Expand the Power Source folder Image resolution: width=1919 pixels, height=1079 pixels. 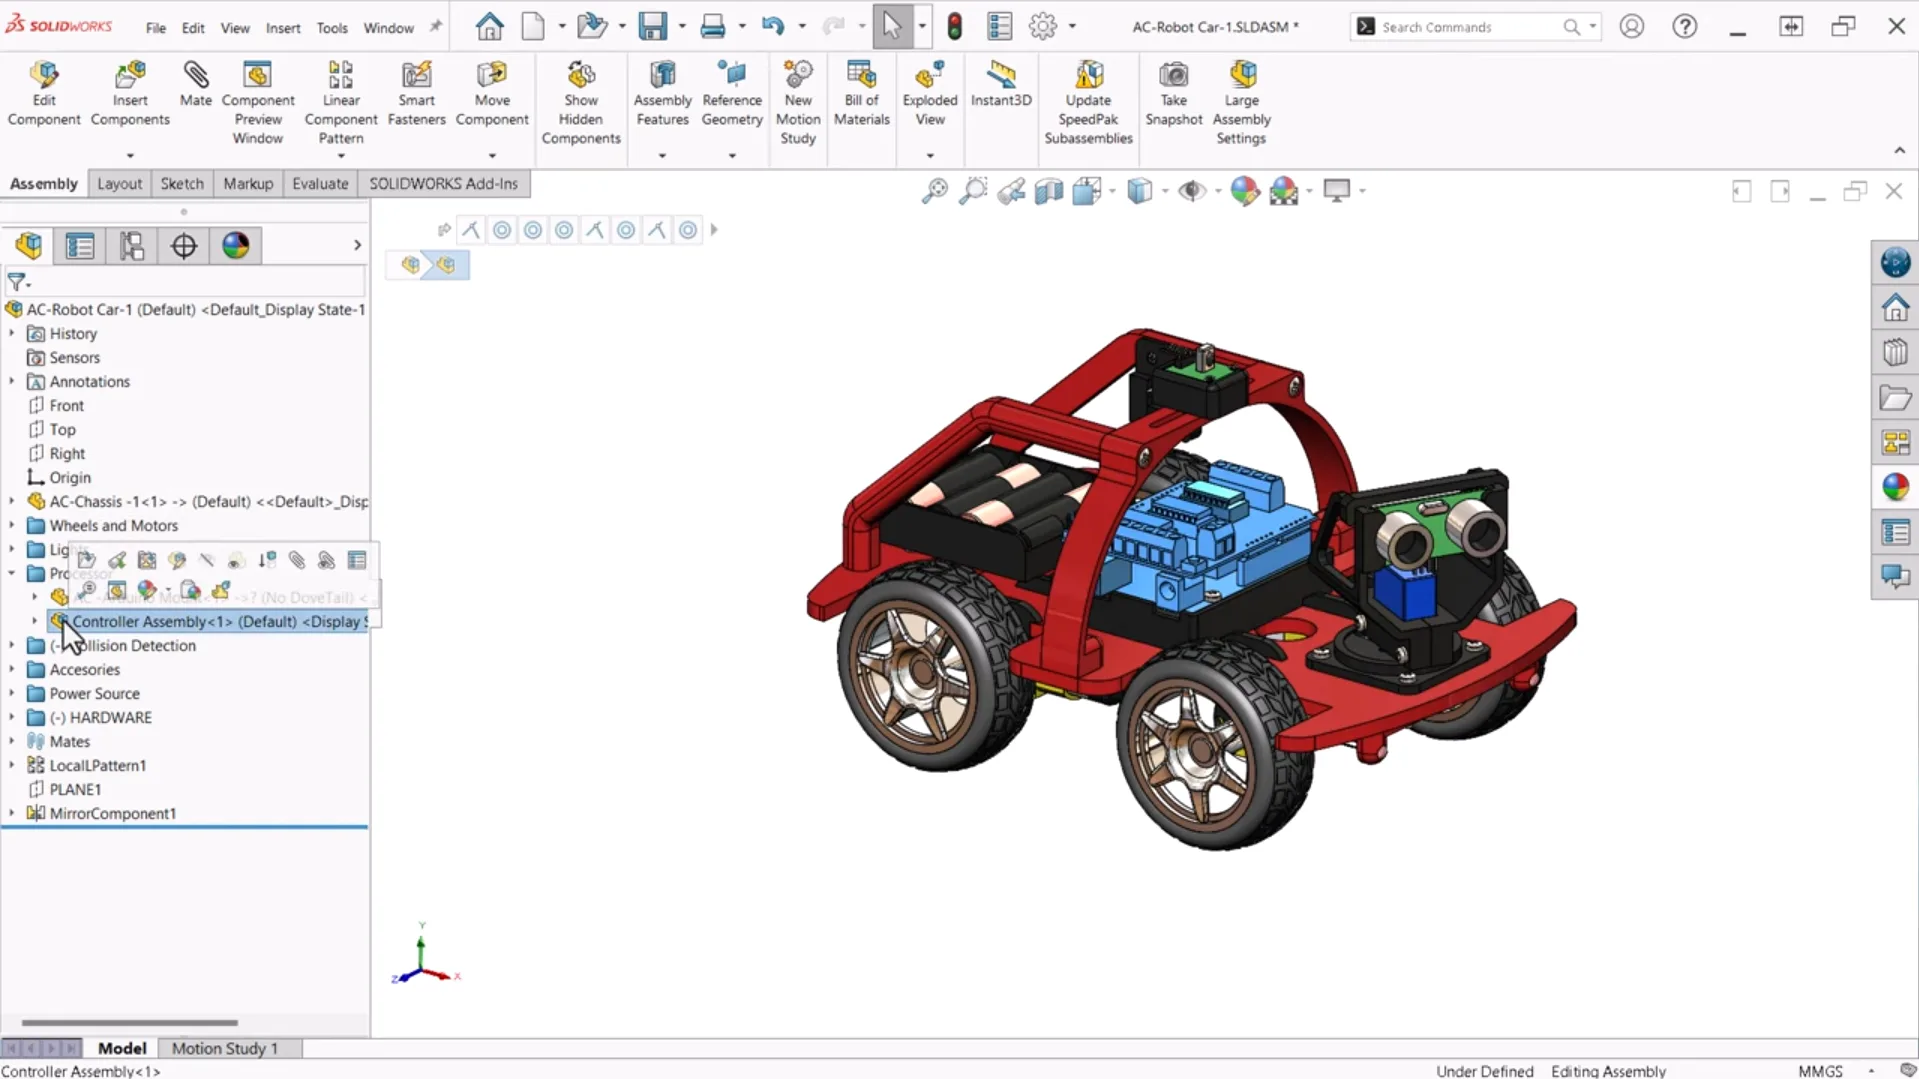[x=12, y=693]
